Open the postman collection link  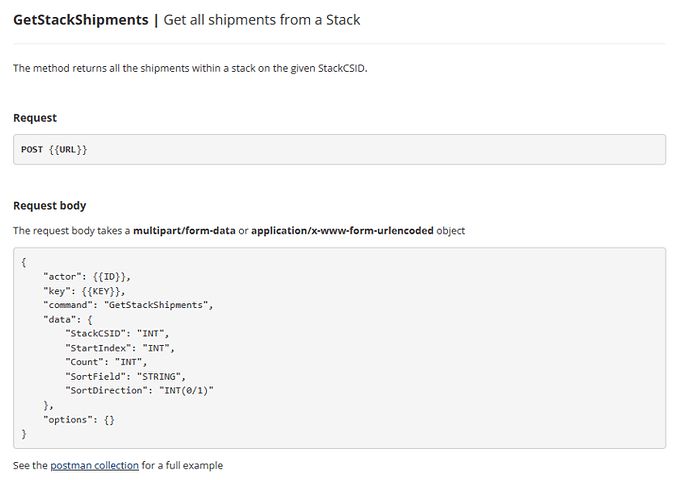click(x=94, y=465)
